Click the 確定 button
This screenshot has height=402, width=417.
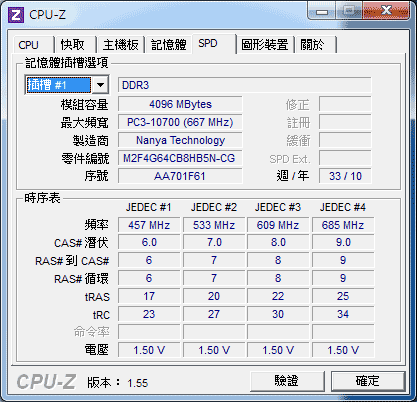pyautogui.click(x=368, y=381)
